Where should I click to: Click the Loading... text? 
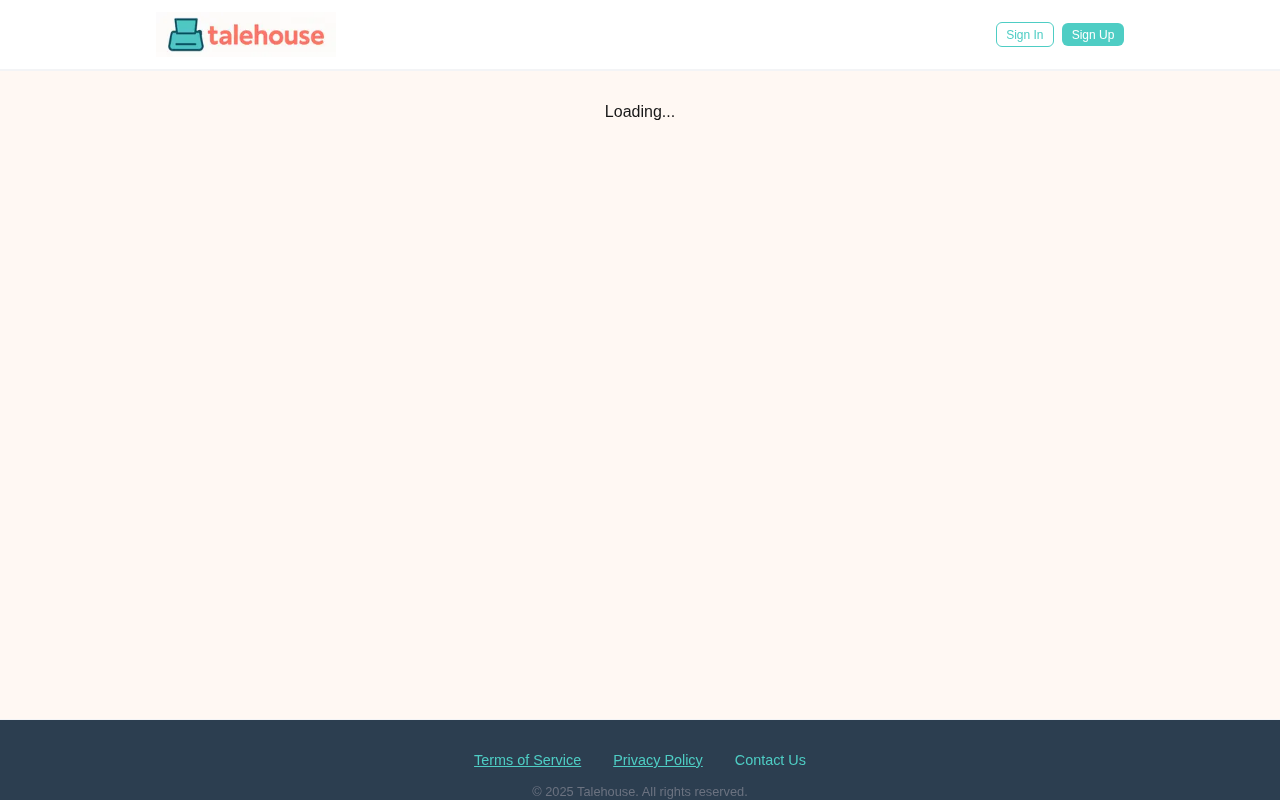[640, 112]
